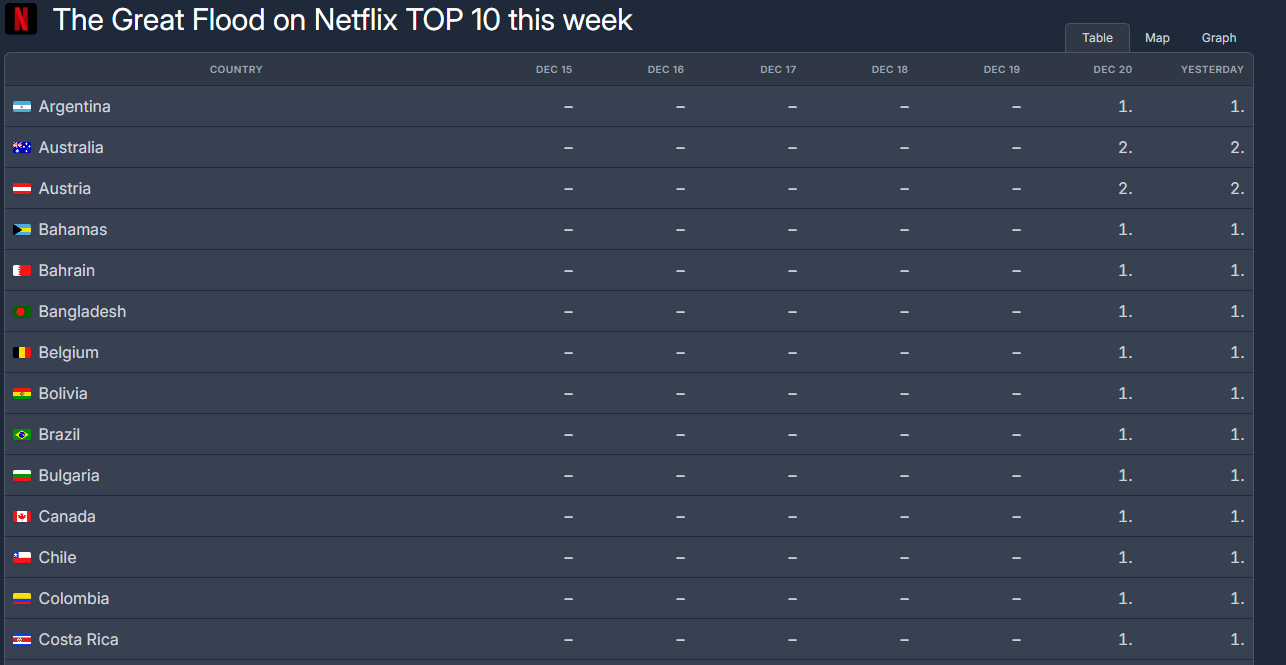Click the Belgium flag icon
The height and width of the screenshot is (665, 1286).
click(x=22, y=353)
